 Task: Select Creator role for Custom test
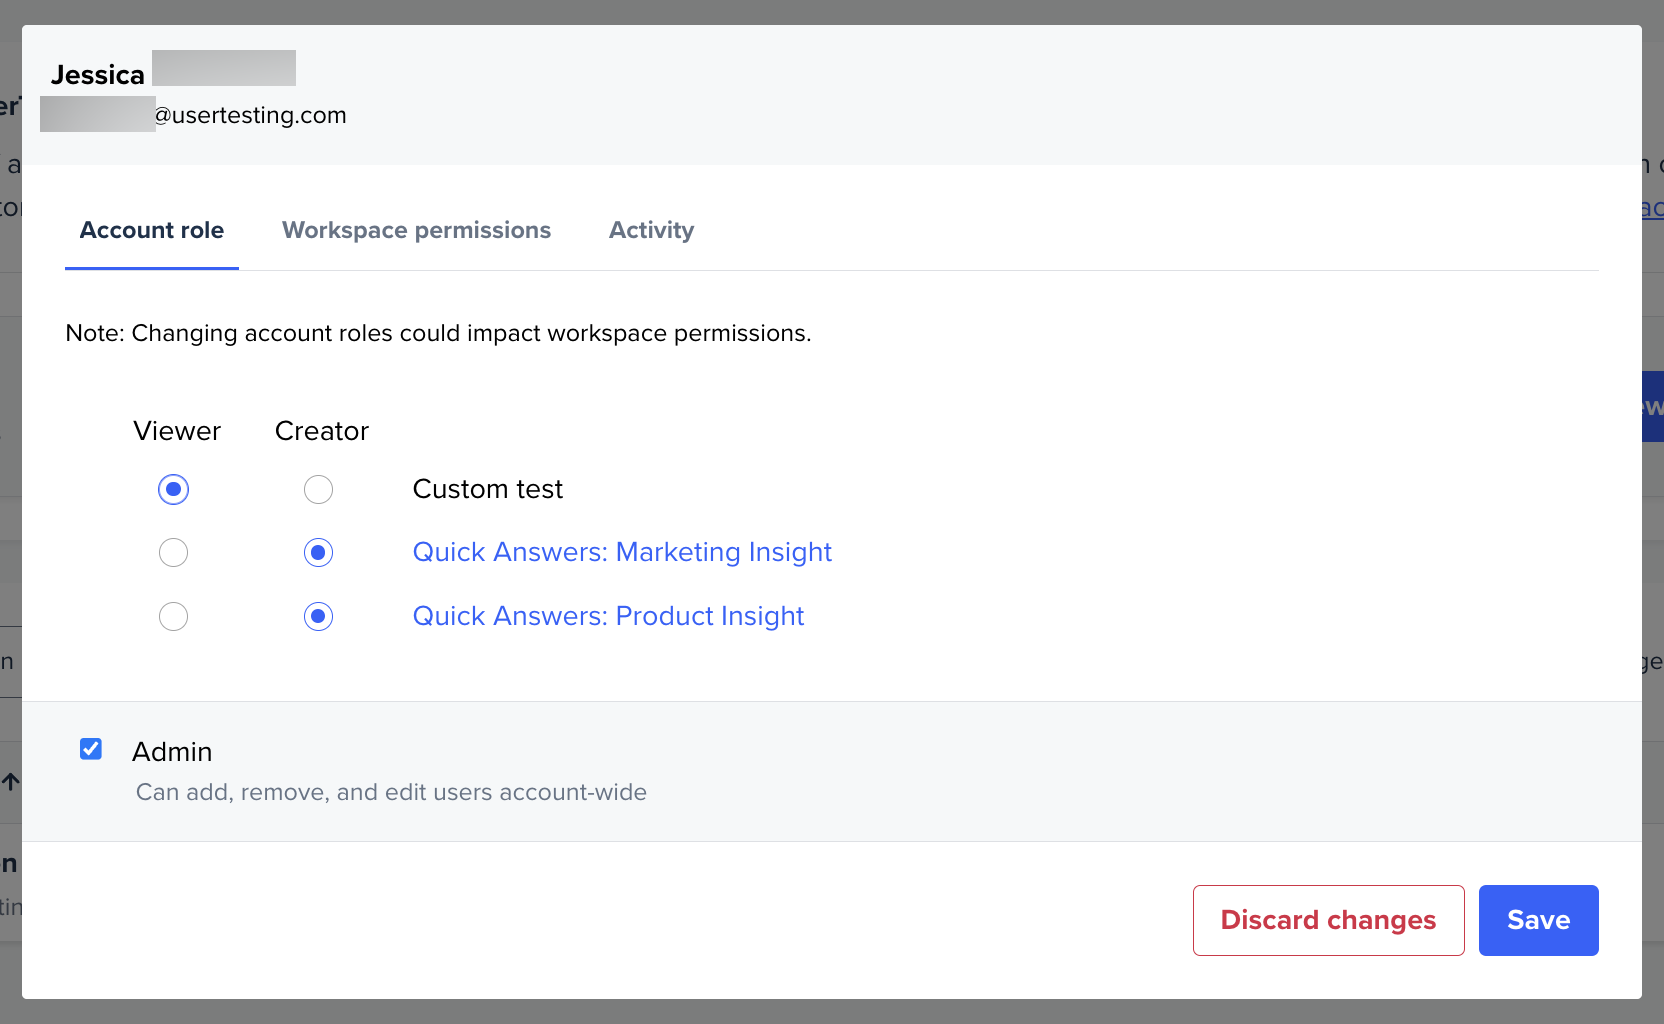tap(318, 489)
